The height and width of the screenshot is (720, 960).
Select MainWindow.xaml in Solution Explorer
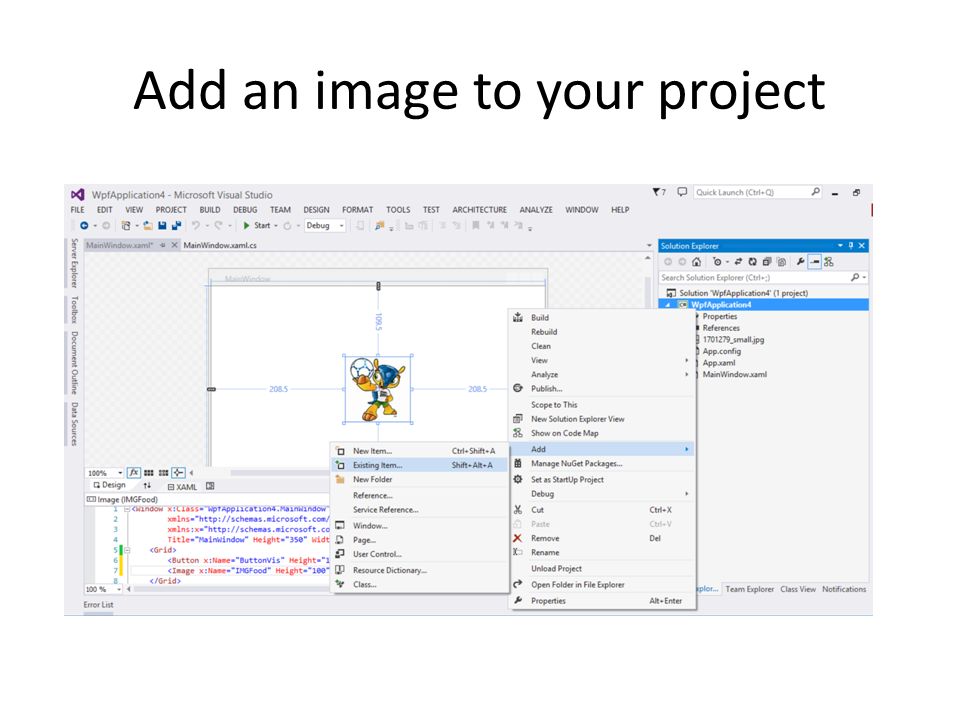point(734,374)
